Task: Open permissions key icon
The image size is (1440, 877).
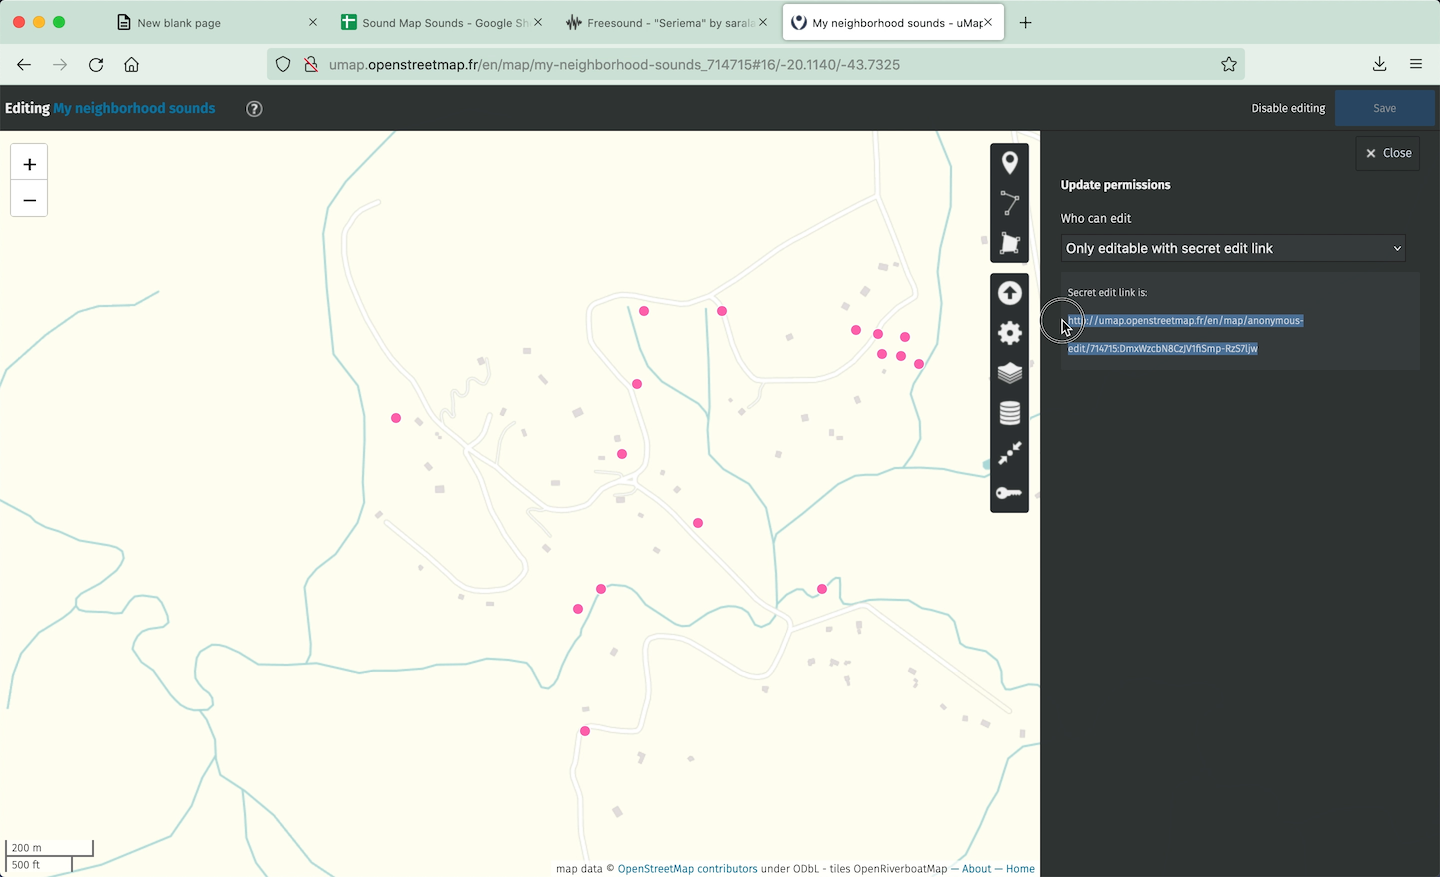Action: 1009,493
